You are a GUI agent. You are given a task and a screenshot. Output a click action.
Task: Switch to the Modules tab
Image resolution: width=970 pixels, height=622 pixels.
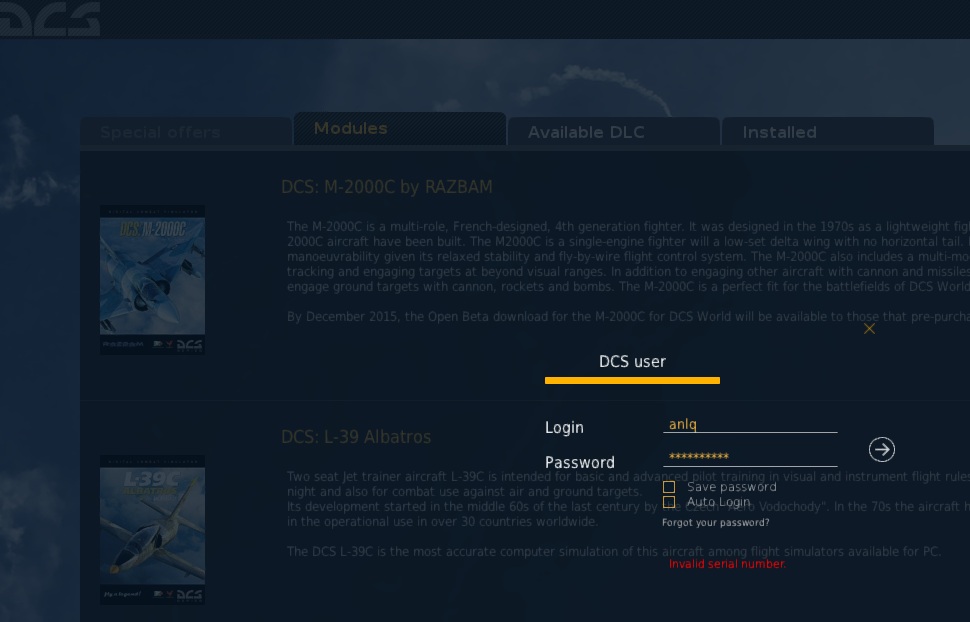click(x=400, y=129)
